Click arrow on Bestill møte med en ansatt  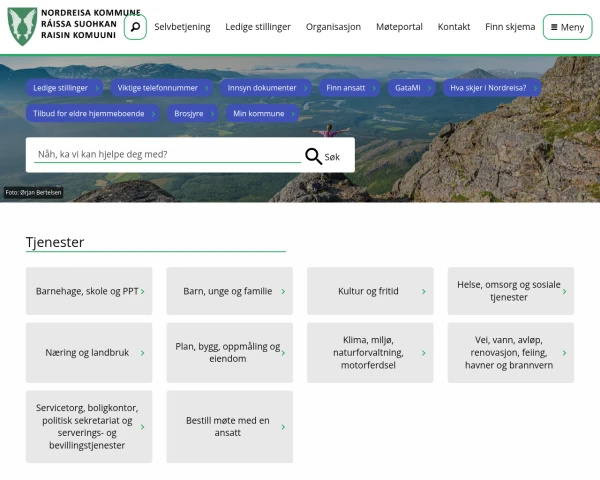pos(283,427)
